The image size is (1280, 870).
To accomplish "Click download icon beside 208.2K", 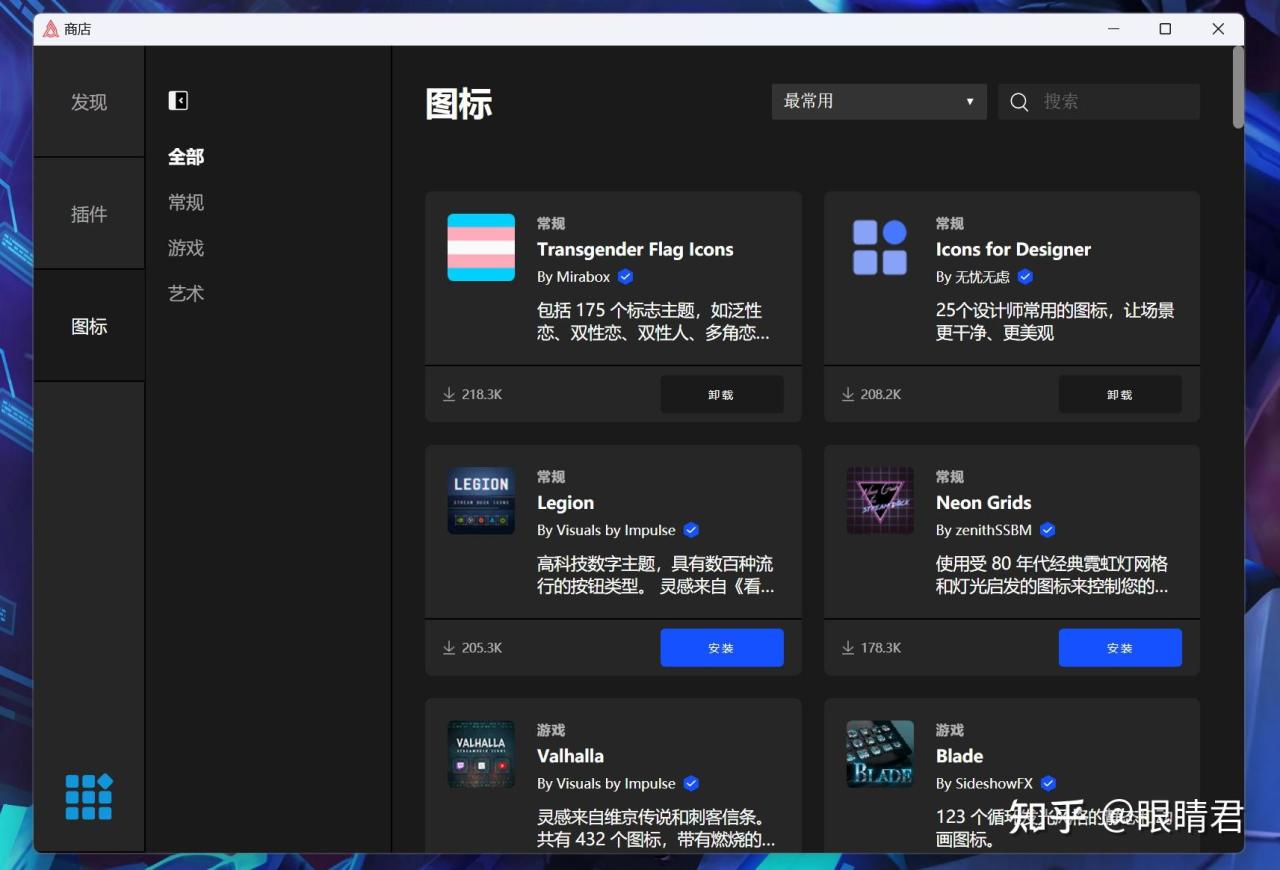I will pyautogui.click(x=848, y=394).
